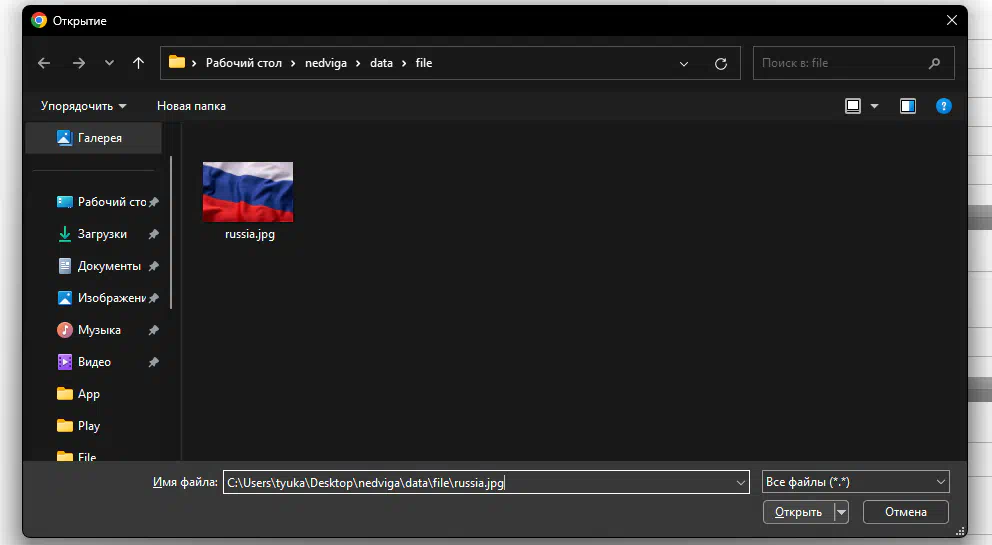Navigate to data breadcrumb folder
The height and width of the screenshot is (545, 992).
point(381,63)
